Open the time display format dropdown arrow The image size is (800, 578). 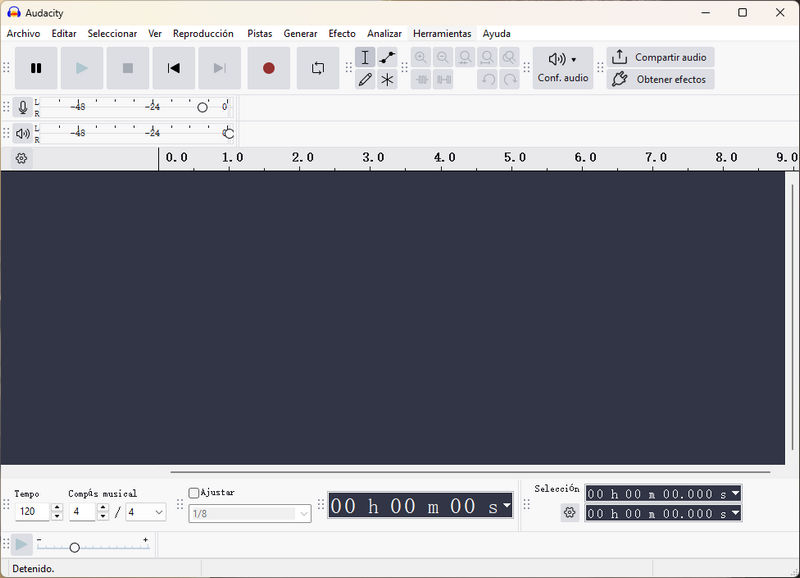pos(507,505)
